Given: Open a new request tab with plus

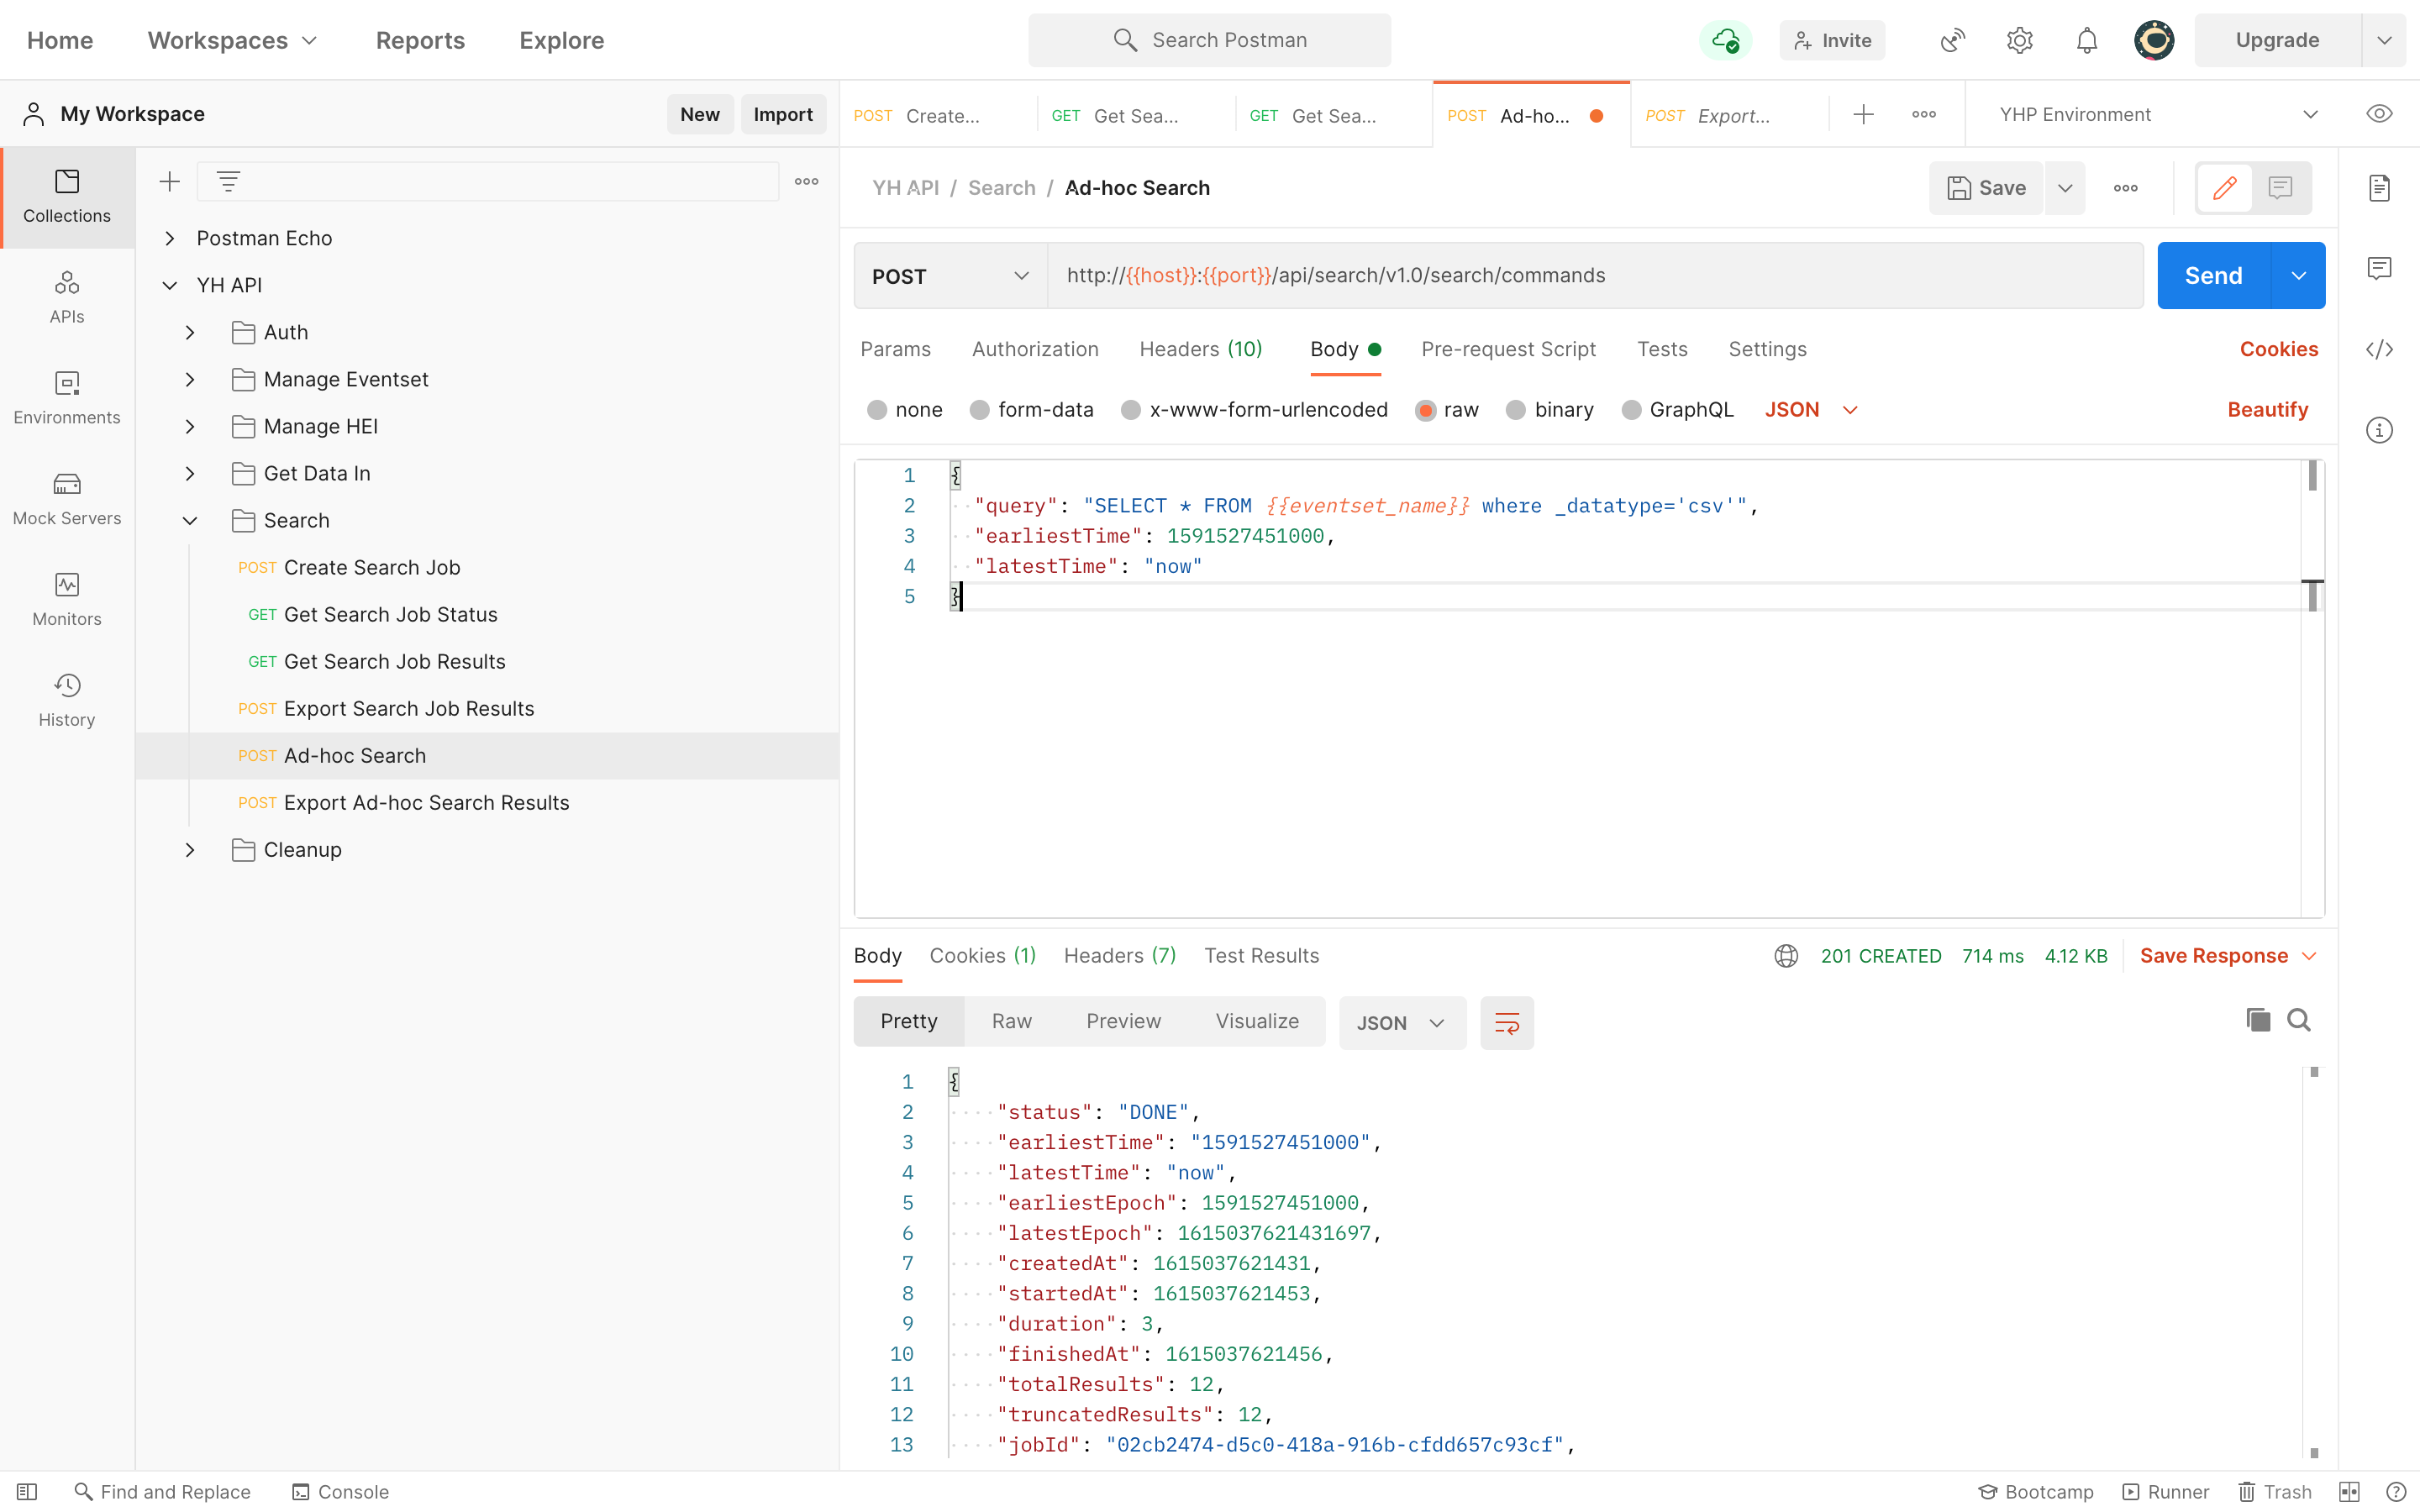Looking at the screenshot, I should [1863, 114].
